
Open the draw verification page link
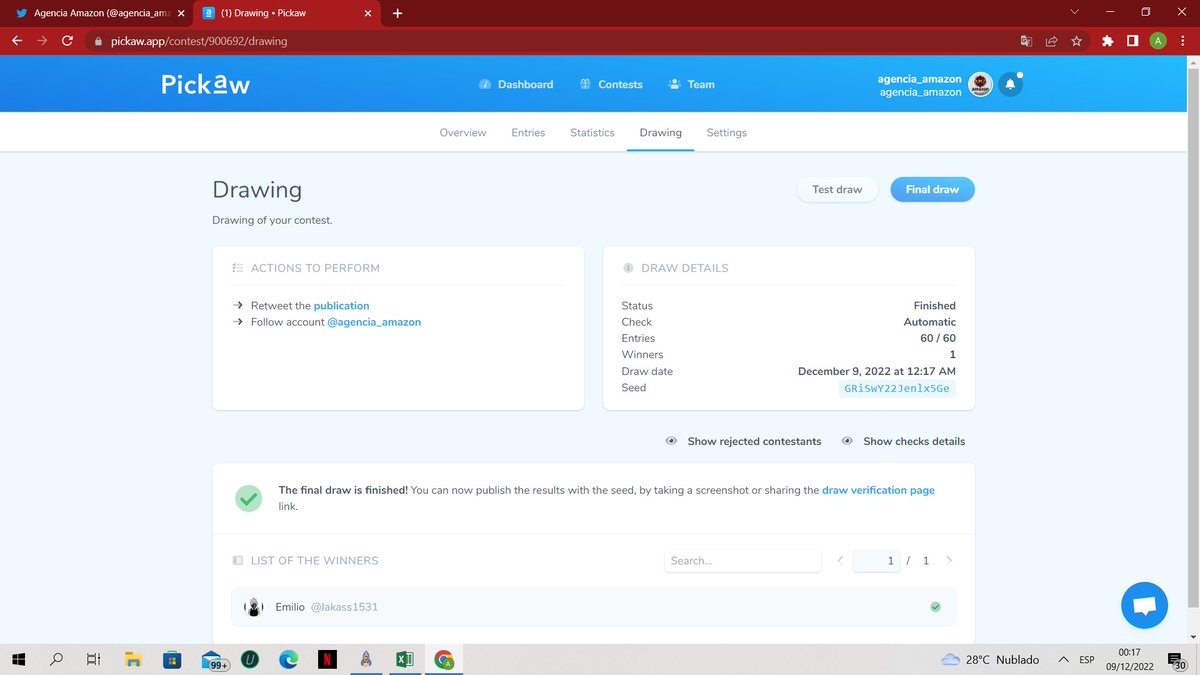click(x=878, y=491)
